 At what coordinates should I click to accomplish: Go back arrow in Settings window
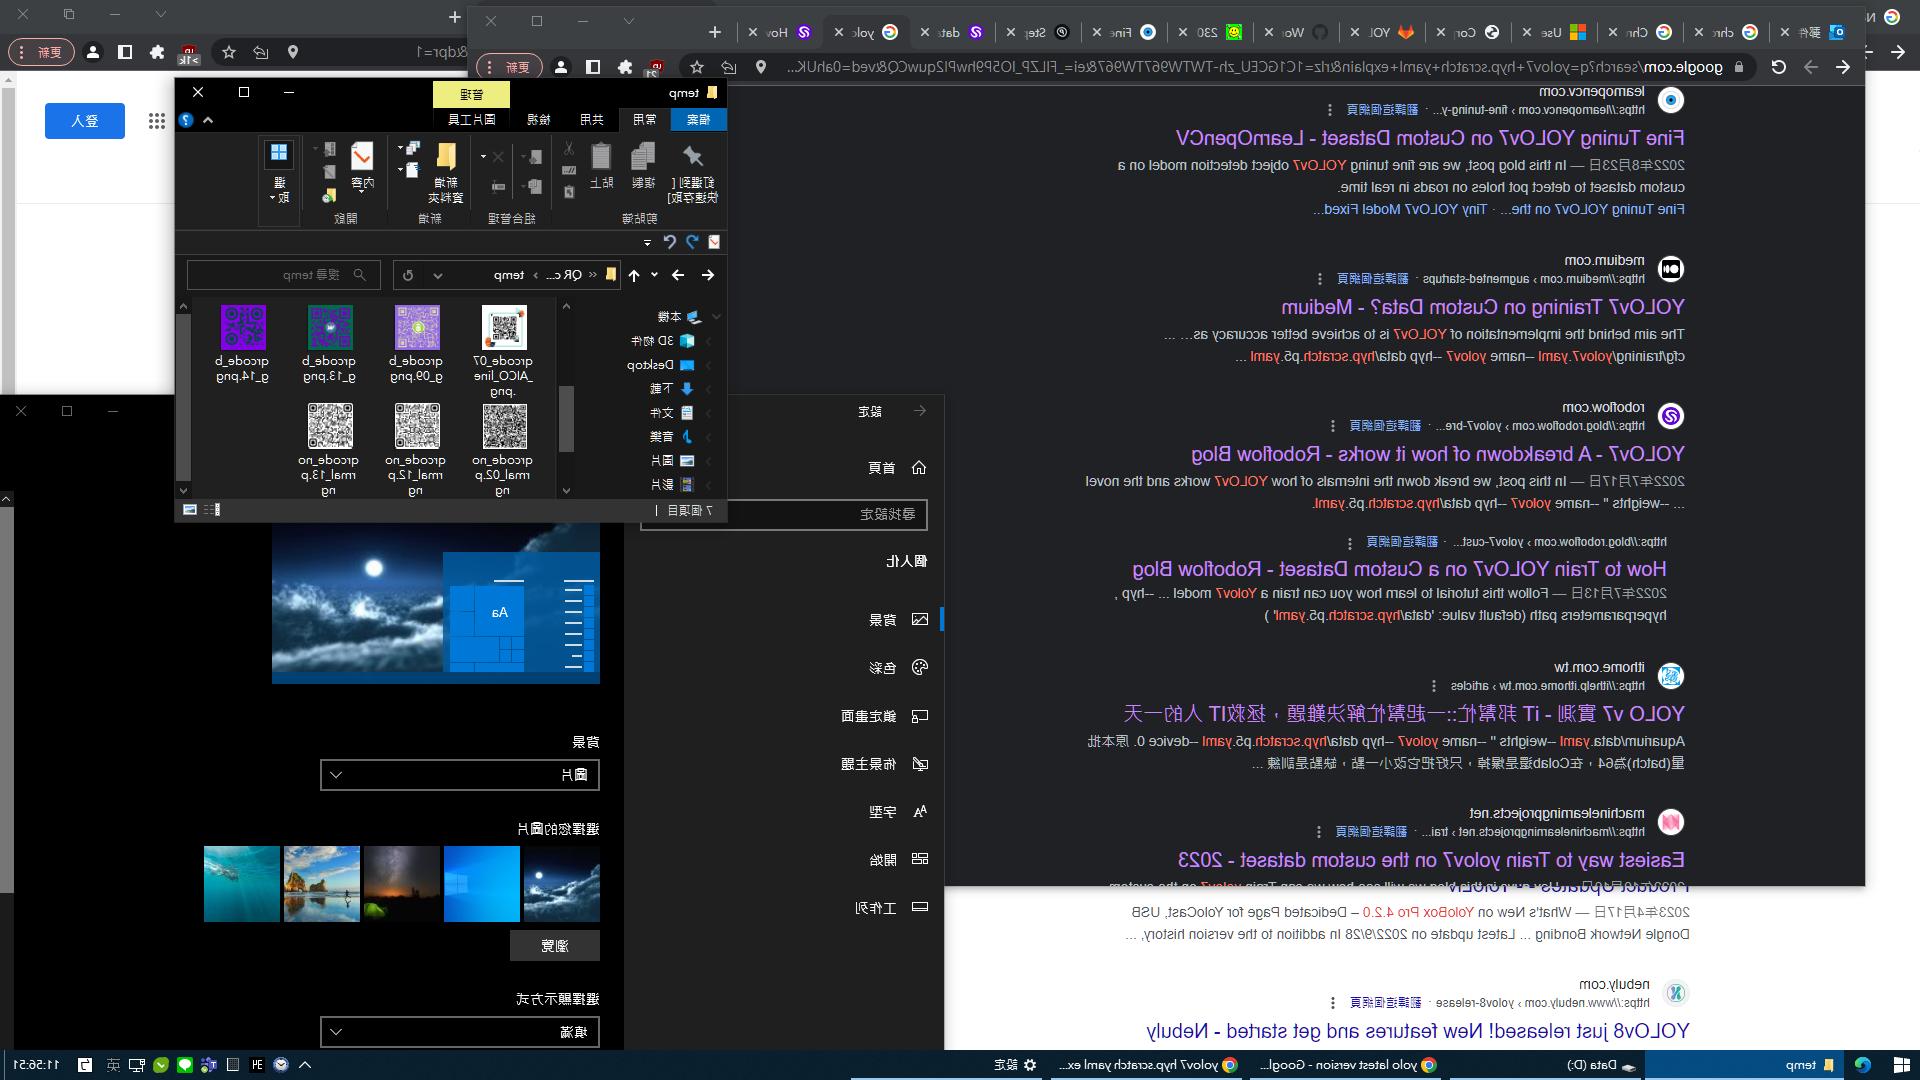[x=920, y=411]
